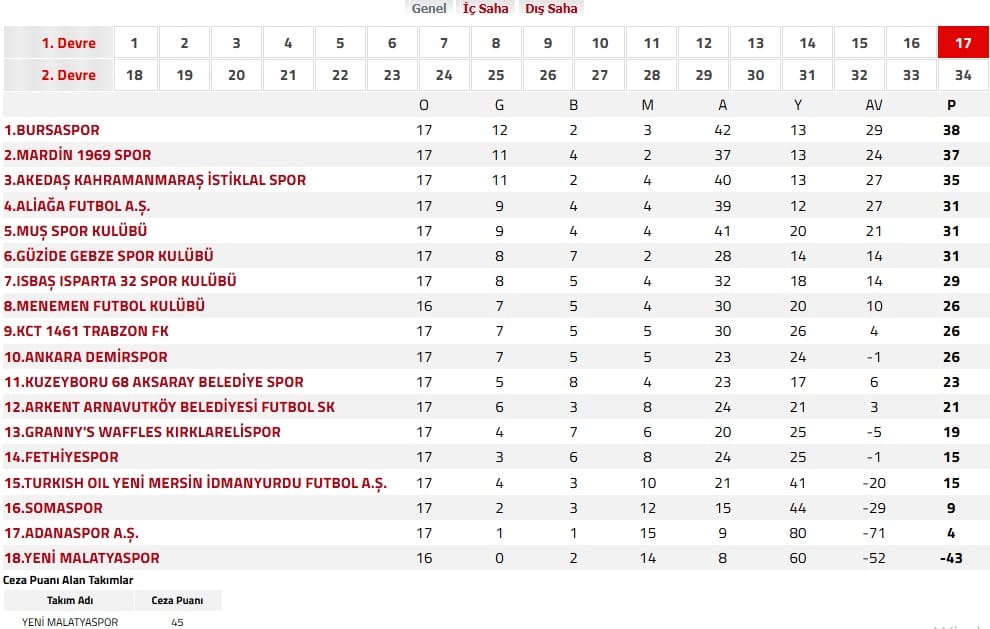
Task: Click Güzide Gebze Spor Kulübü link
Action: pos(109,256)
